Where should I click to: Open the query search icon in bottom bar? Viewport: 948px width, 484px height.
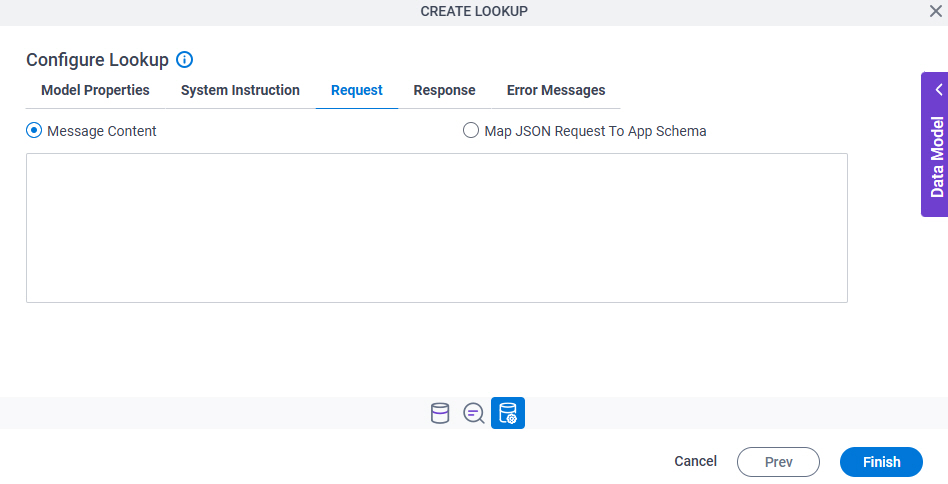[473, 413]
